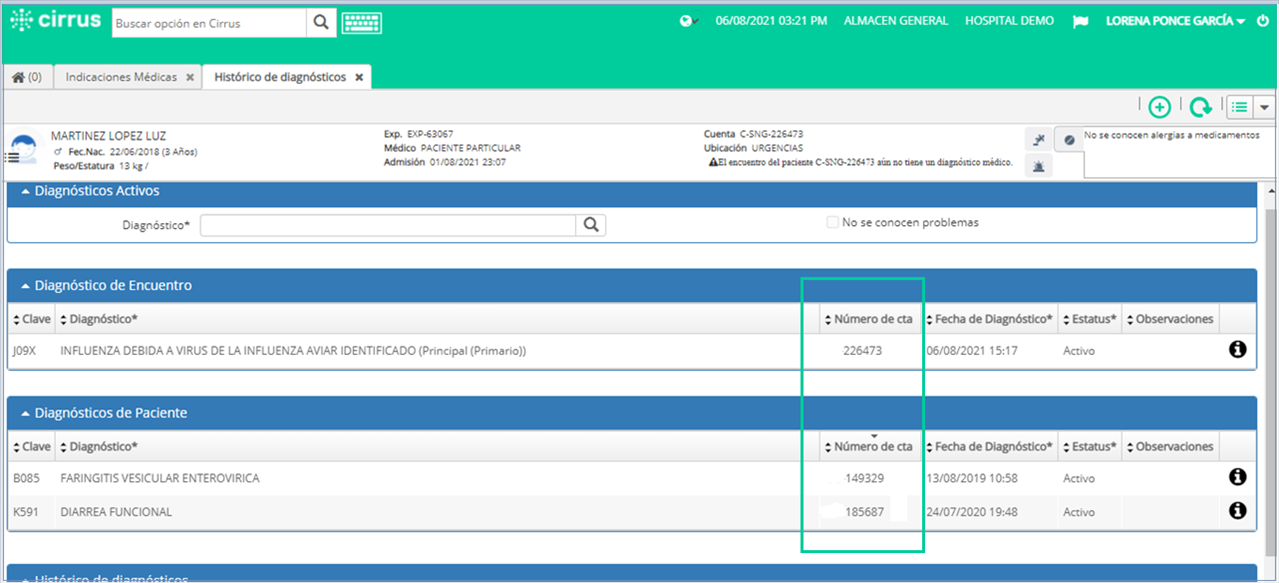Open the ALMACEN GENERAL link in the header

[895, 20]
